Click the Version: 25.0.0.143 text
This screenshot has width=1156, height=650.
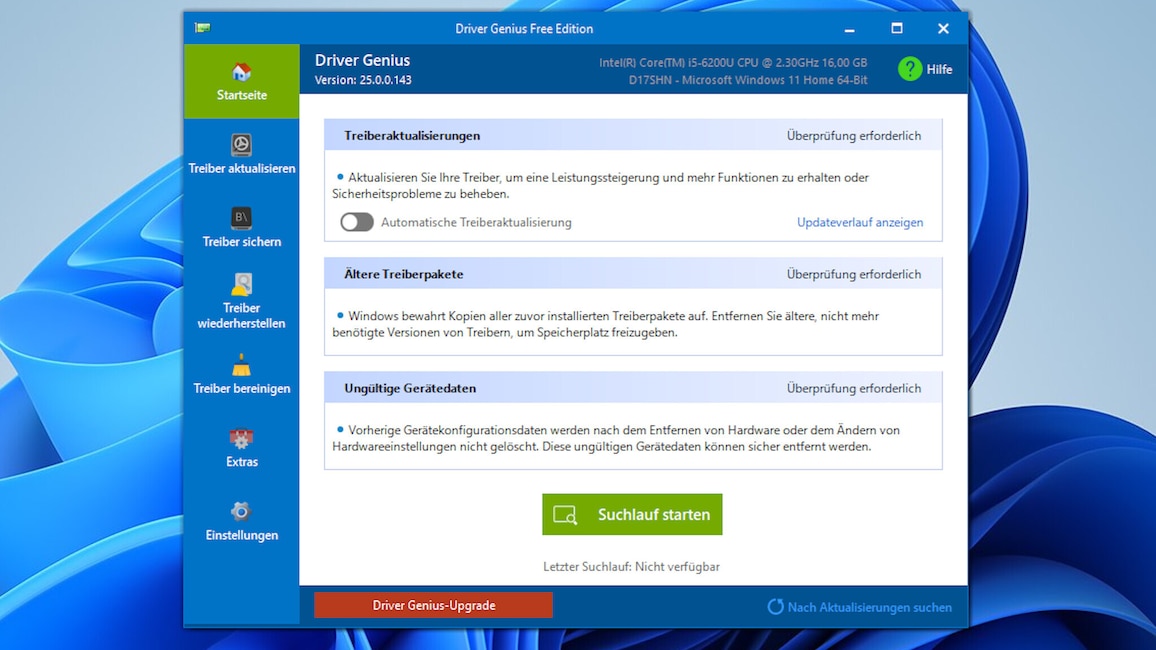pos(363,80)
